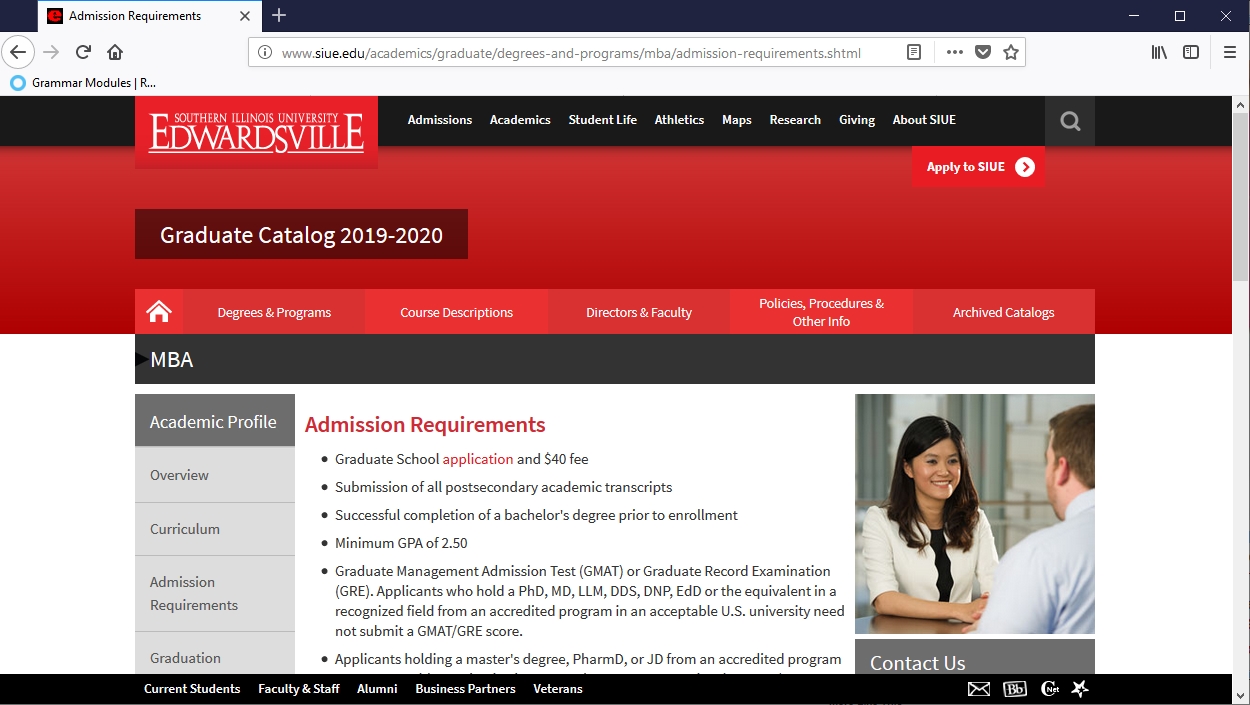The width and height of the screenshot is (1250, 705).
Task: Open the Firefox hamburger menu
Action: click(1230, 52)
